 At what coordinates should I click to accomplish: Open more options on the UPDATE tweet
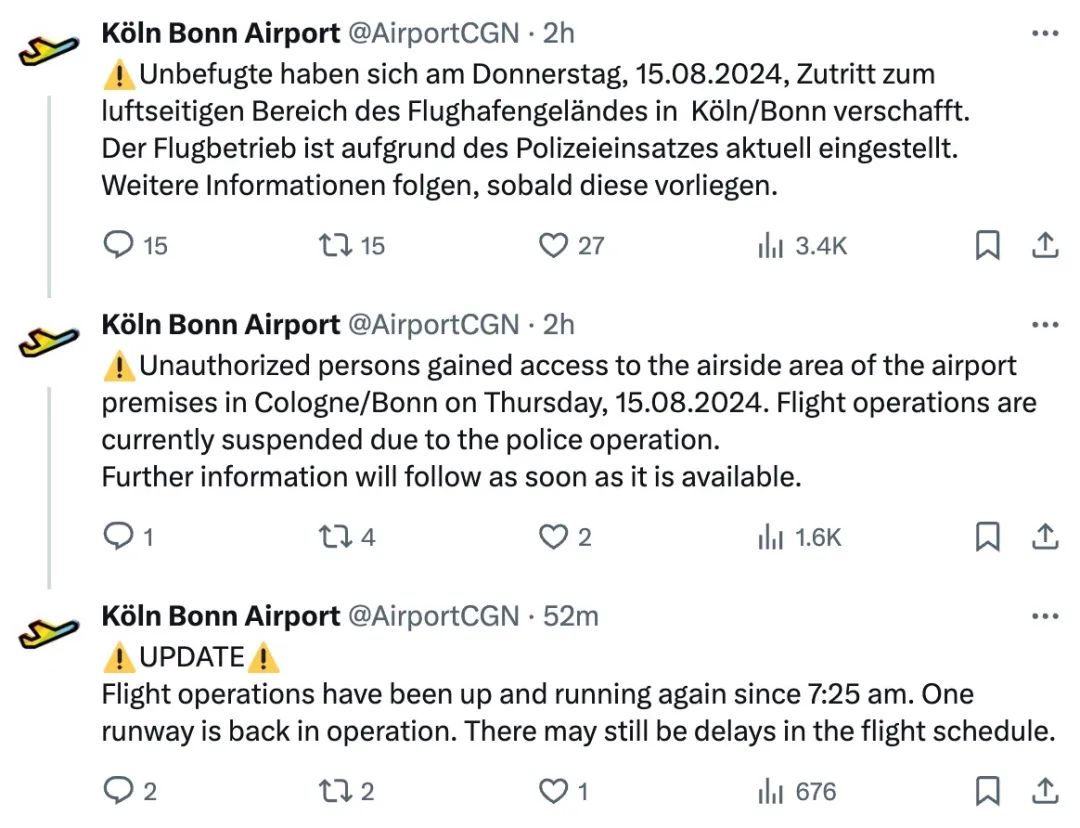[x=1044, y=616]
